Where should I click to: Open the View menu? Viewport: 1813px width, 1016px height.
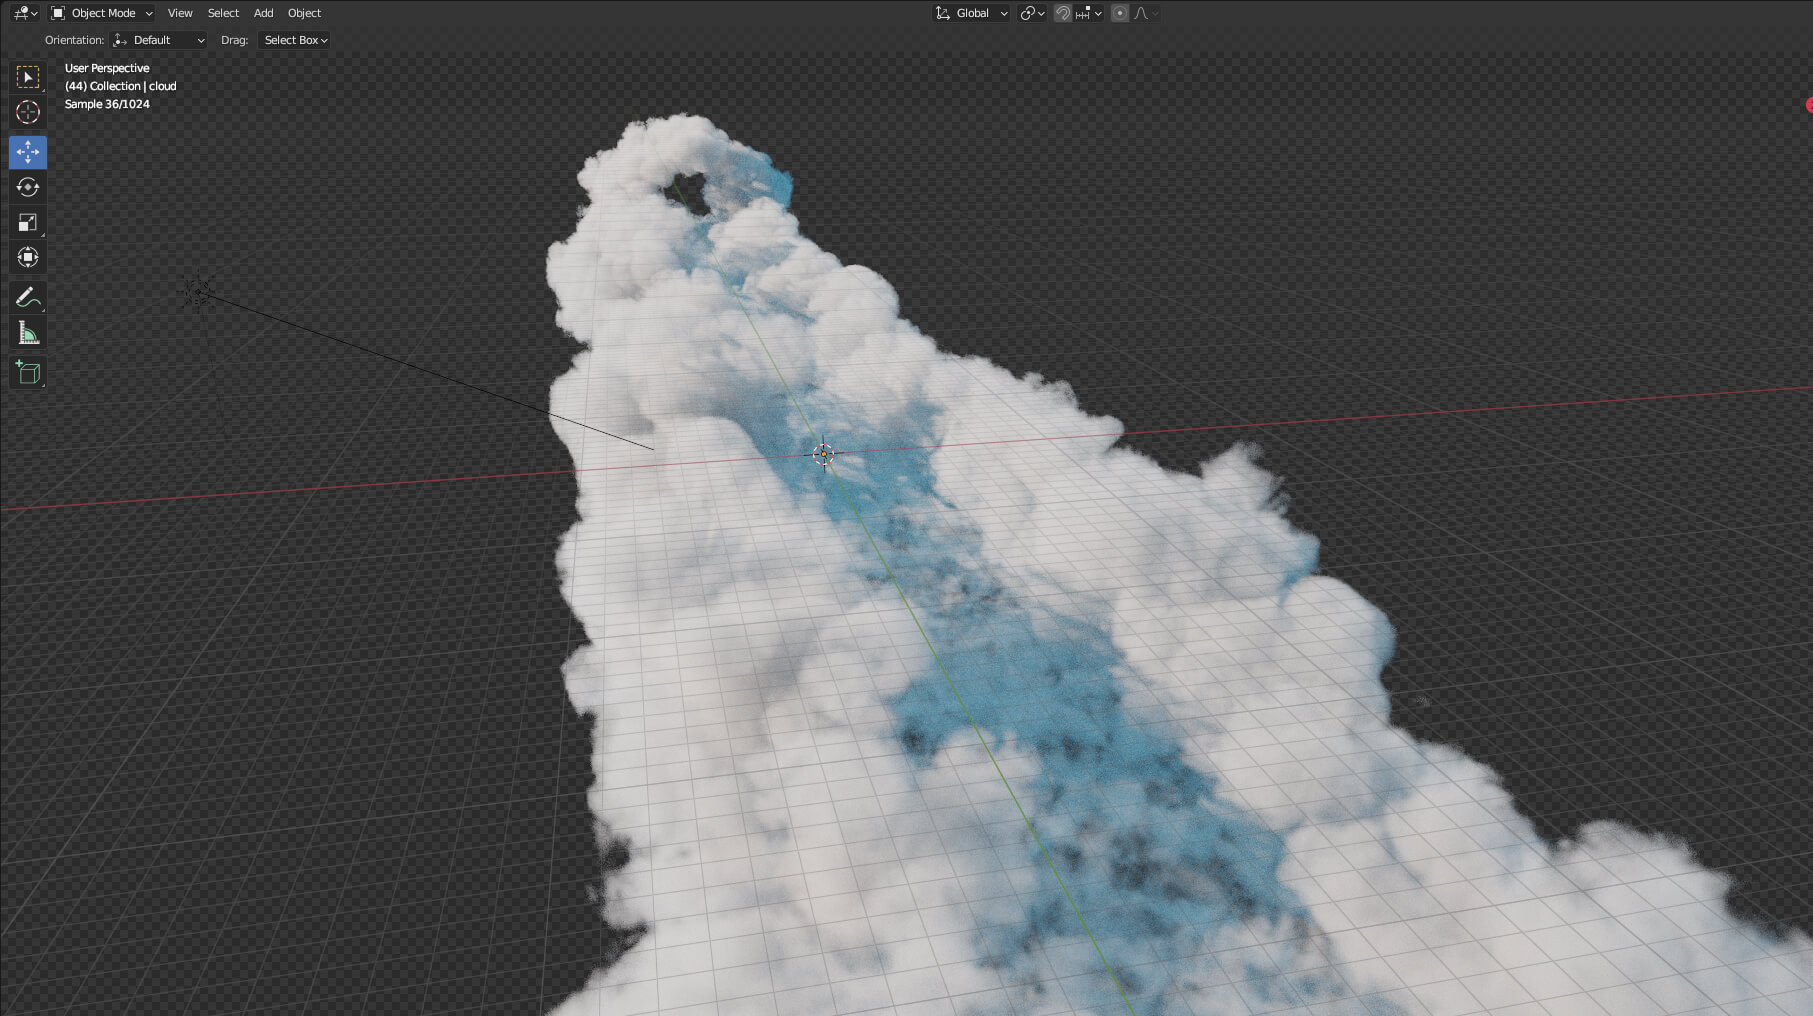coord(180,13)
